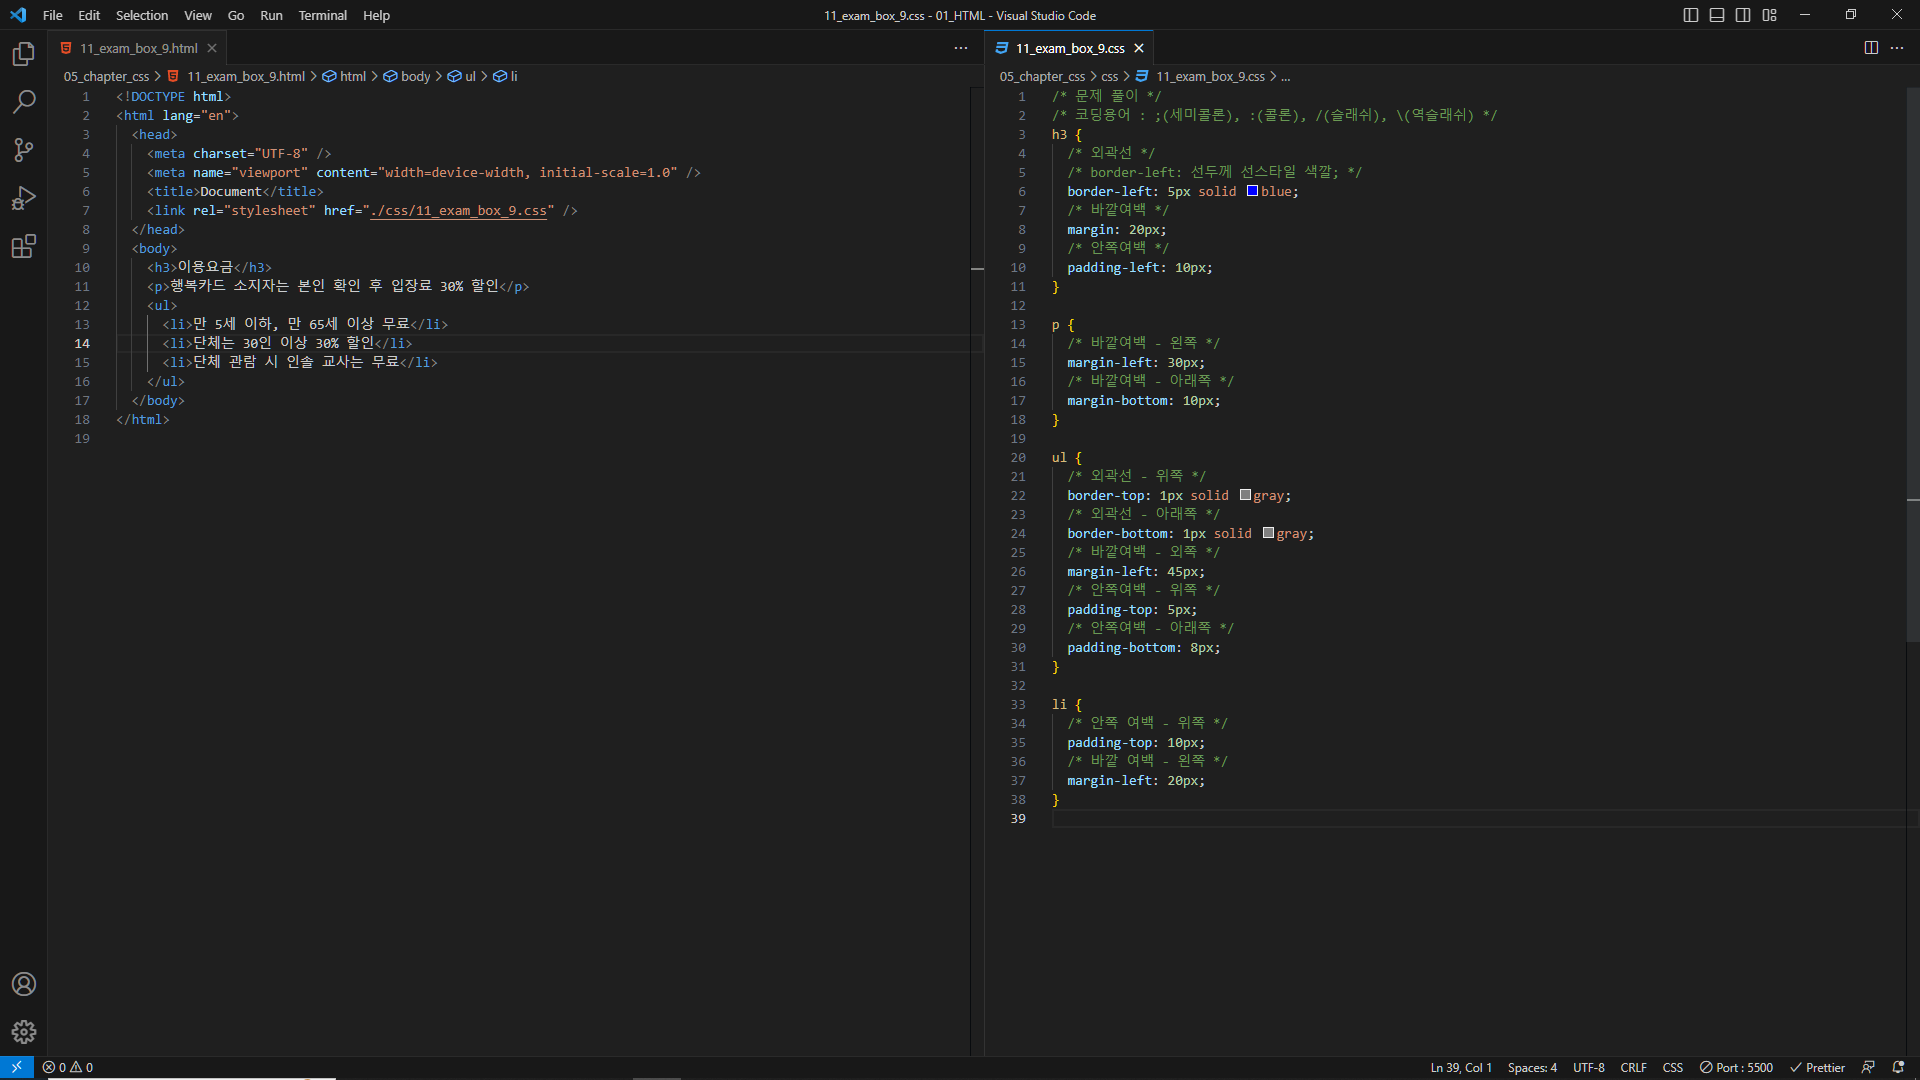Screen dimensions: 1920x1080
Task: Open the Run and Debug view
Action: 24,198
